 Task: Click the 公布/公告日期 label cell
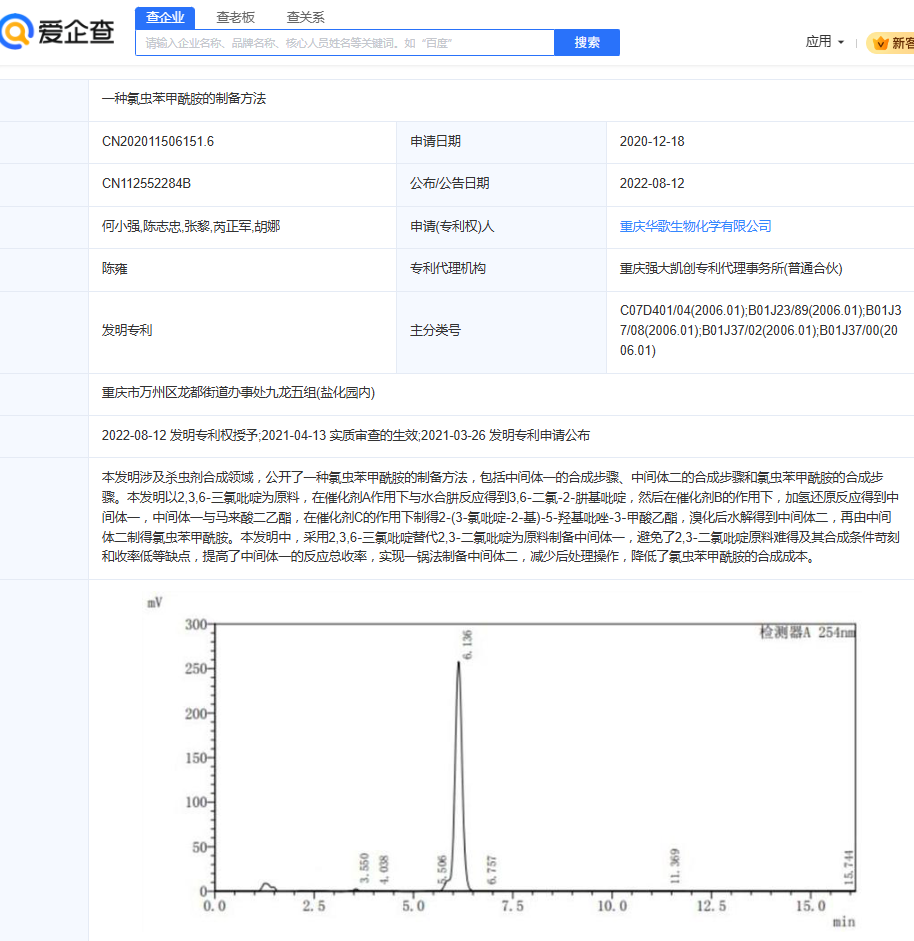[x=501, y=184]
